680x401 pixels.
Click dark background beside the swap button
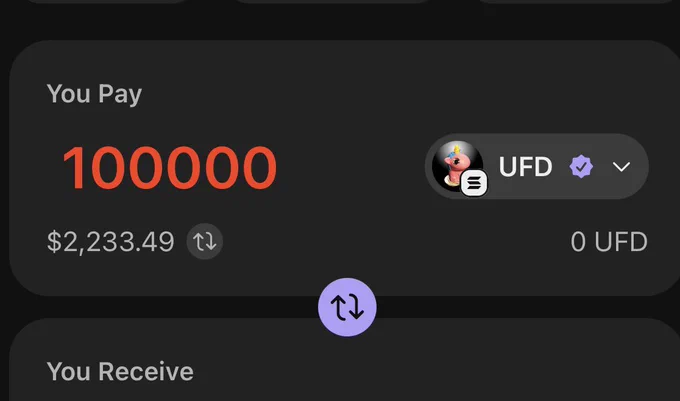(x=173, y=307)
